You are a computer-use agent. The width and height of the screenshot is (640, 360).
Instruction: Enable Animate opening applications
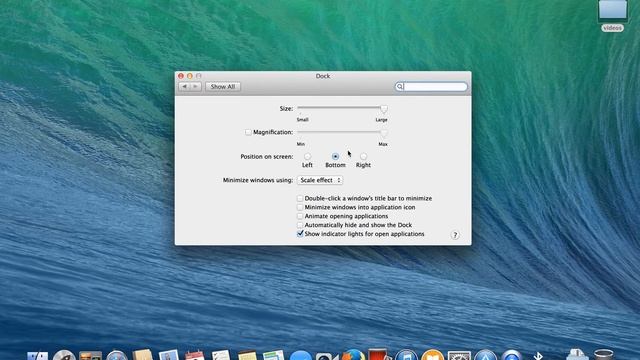coord(300,216)
